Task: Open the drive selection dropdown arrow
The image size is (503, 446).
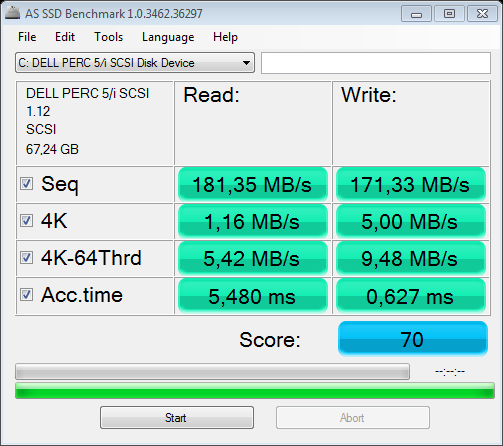Action: click(x=246, y=63)
